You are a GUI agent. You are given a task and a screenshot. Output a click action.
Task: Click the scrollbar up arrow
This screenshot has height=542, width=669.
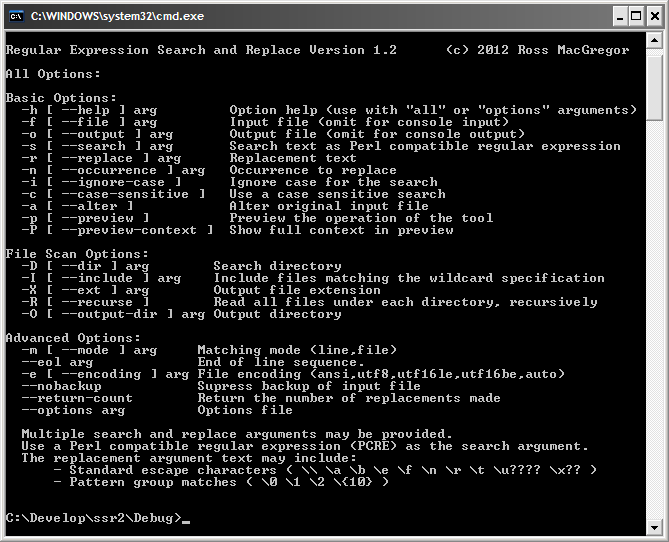point(654,41)
